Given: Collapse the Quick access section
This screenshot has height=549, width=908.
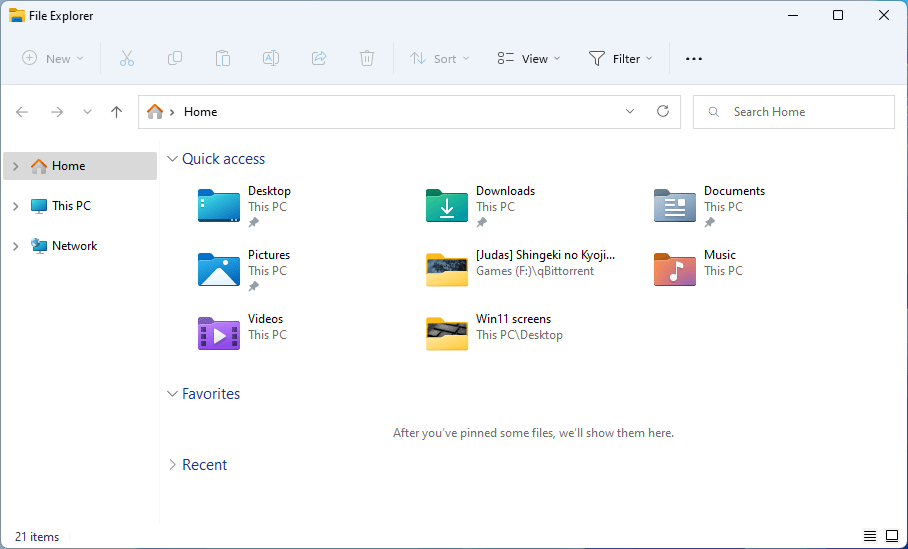Looking at the screenshot, I should click(172, 159).
